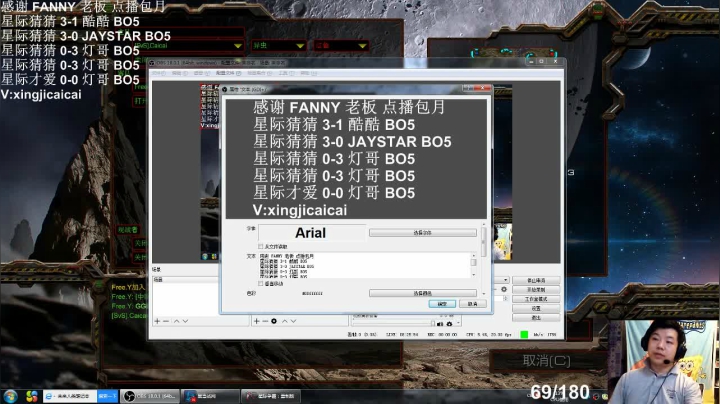
Task: Mute audio with the mixer speaker icon
Action: point(440,324)
